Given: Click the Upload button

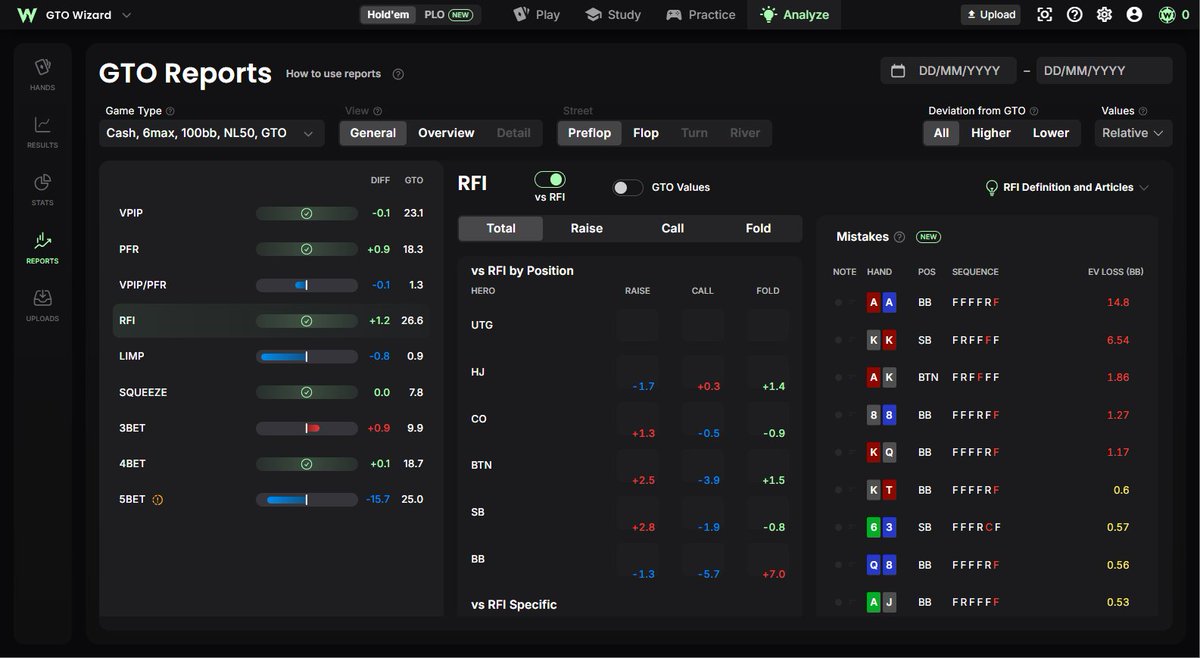Looking at the screenshot, I should point(990,15).
